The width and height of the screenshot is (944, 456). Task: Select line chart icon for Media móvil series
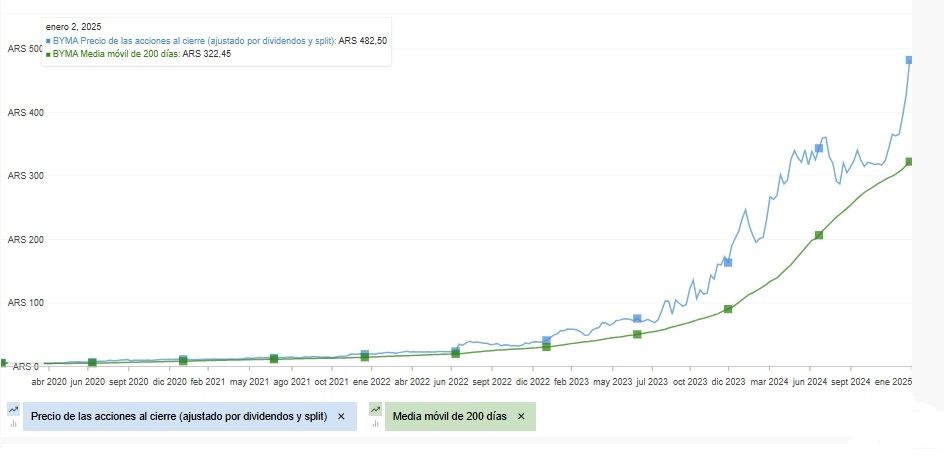click(375, 409)
